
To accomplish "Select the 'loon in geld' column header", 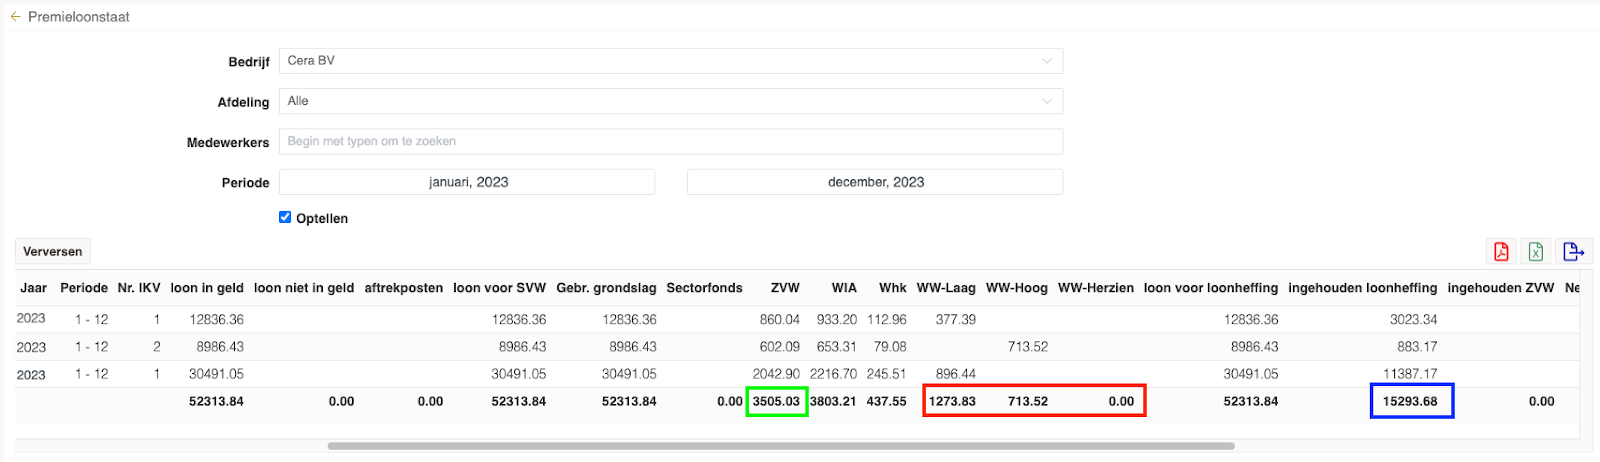I will [207, 288].
